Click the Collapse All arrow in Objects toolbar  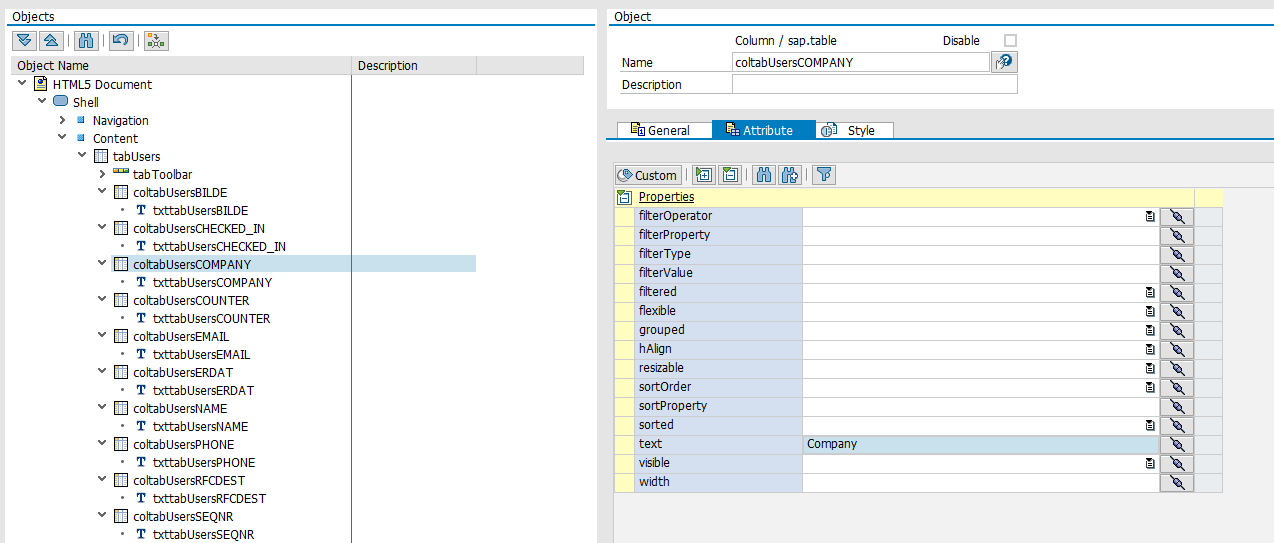point(51,40)
